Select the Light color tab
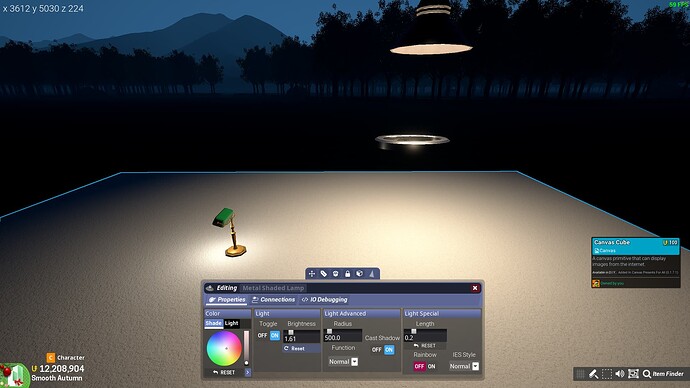 coord(231,323)
